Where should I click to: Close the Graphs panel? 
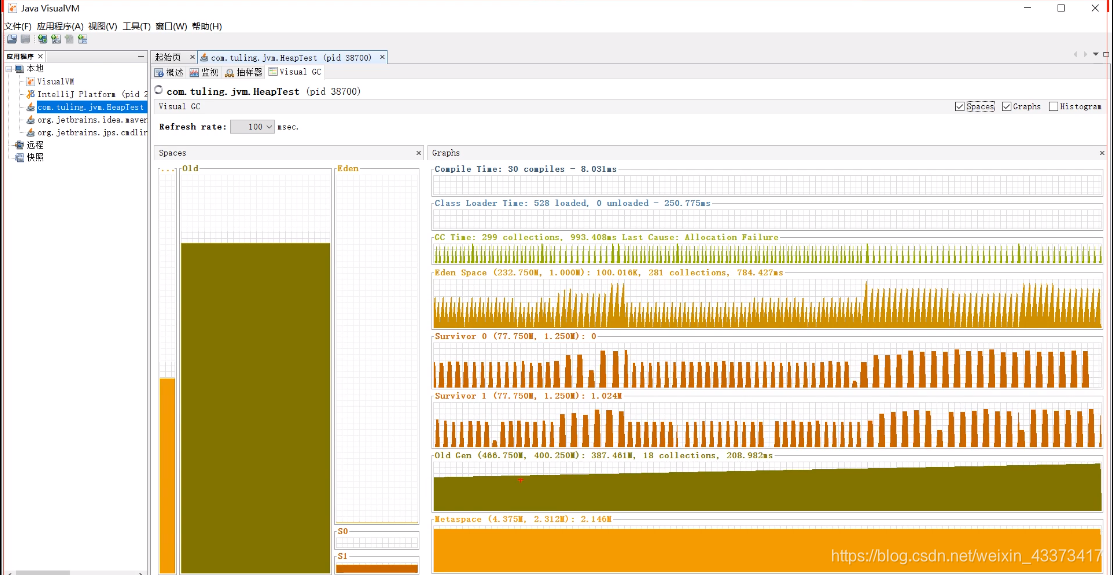click(x=1102, y=153)
